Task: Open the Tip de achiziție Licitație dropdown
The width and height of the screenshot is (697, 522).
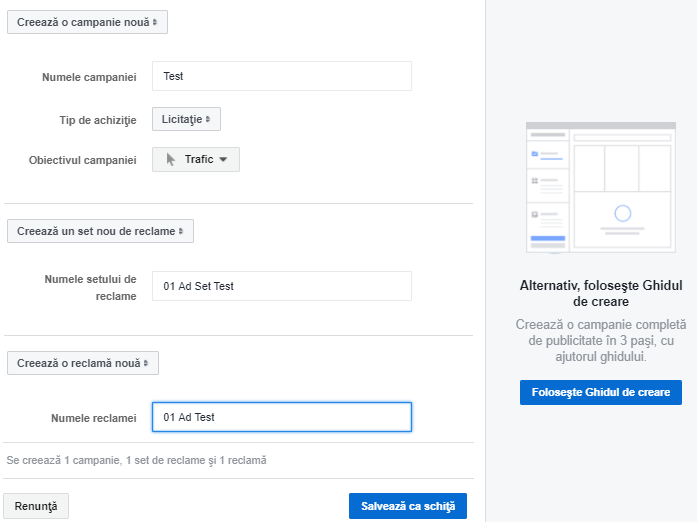Action: coord(186,119)
